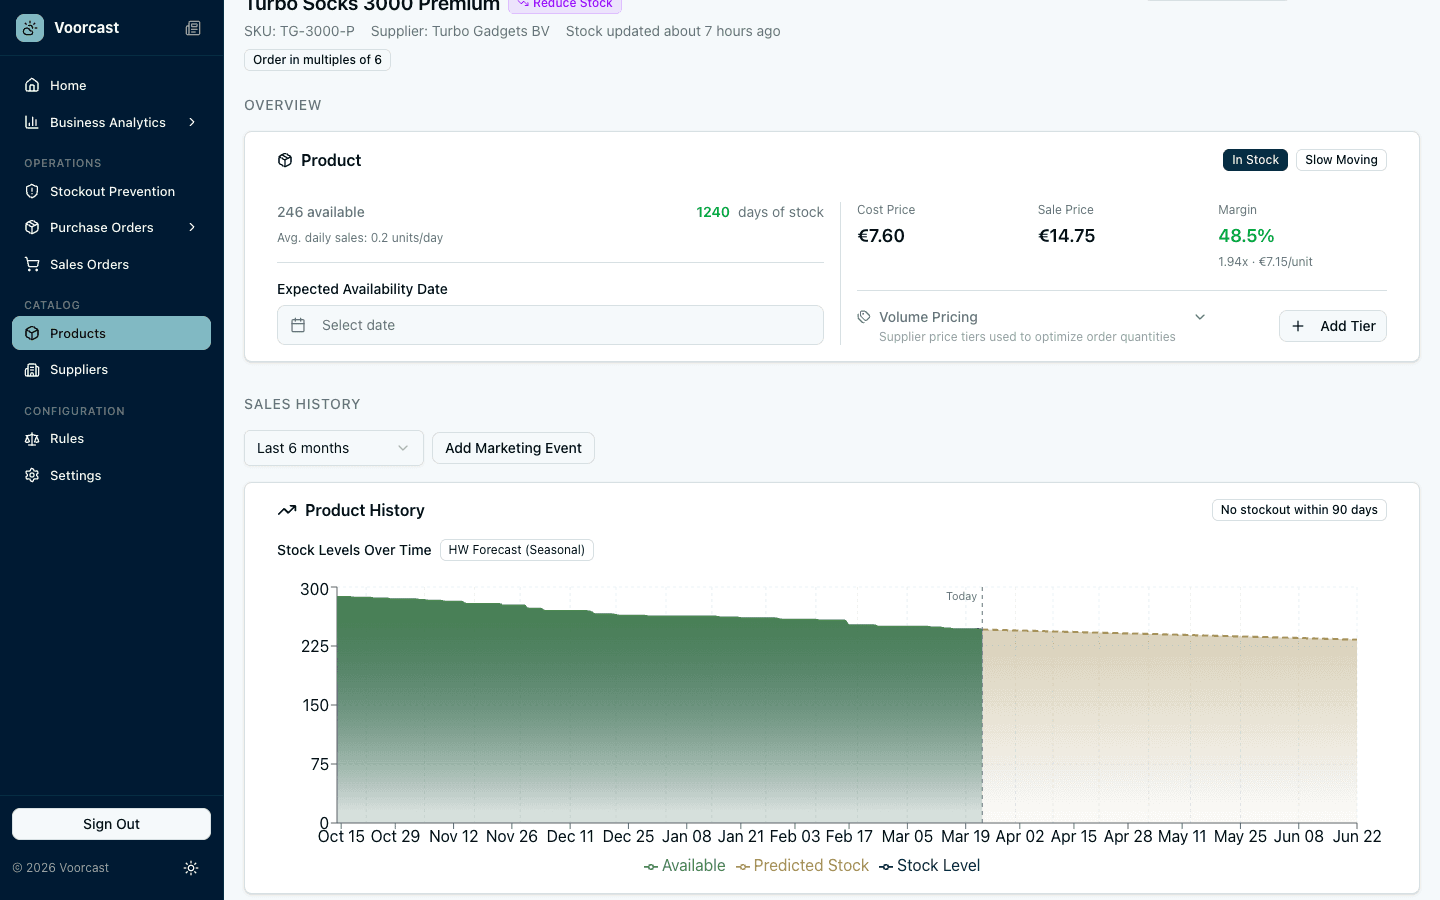Hide the Predicted Stock legend series
Image resolution: width=1440 pixels, height=900 pixels.
coord(802,866)
